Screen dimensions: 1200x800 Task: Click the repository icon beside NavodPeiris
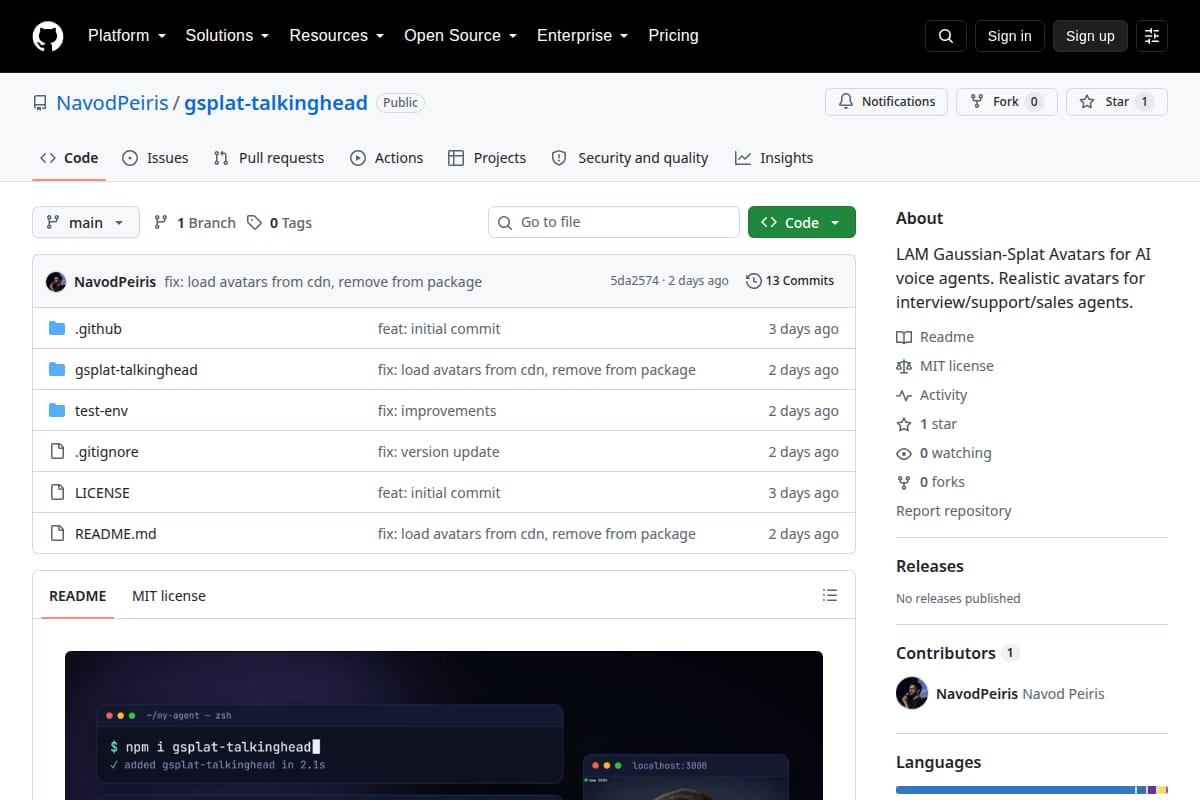point(40,103)
